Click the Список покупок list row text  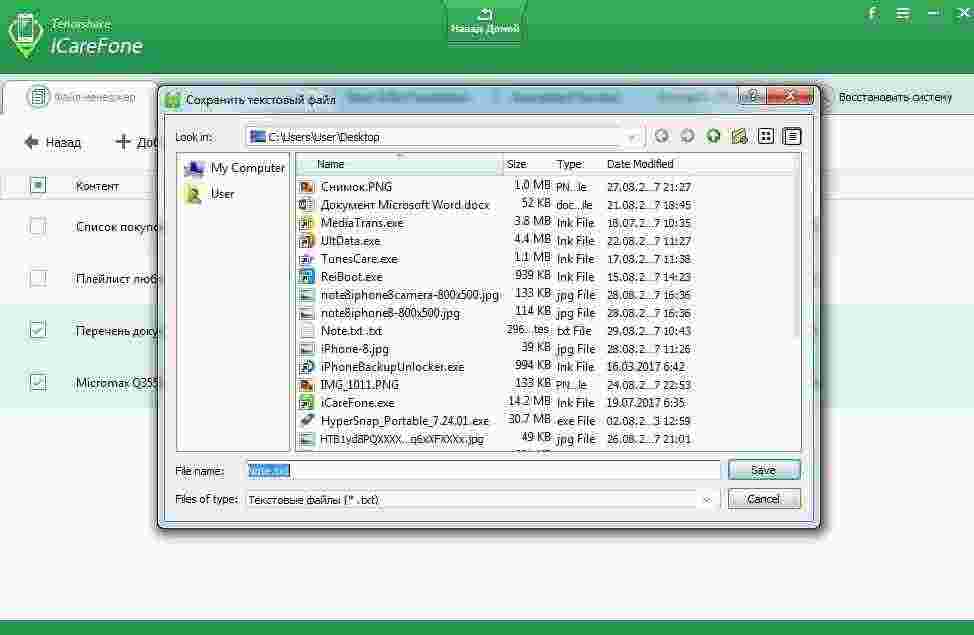[117, 227]
